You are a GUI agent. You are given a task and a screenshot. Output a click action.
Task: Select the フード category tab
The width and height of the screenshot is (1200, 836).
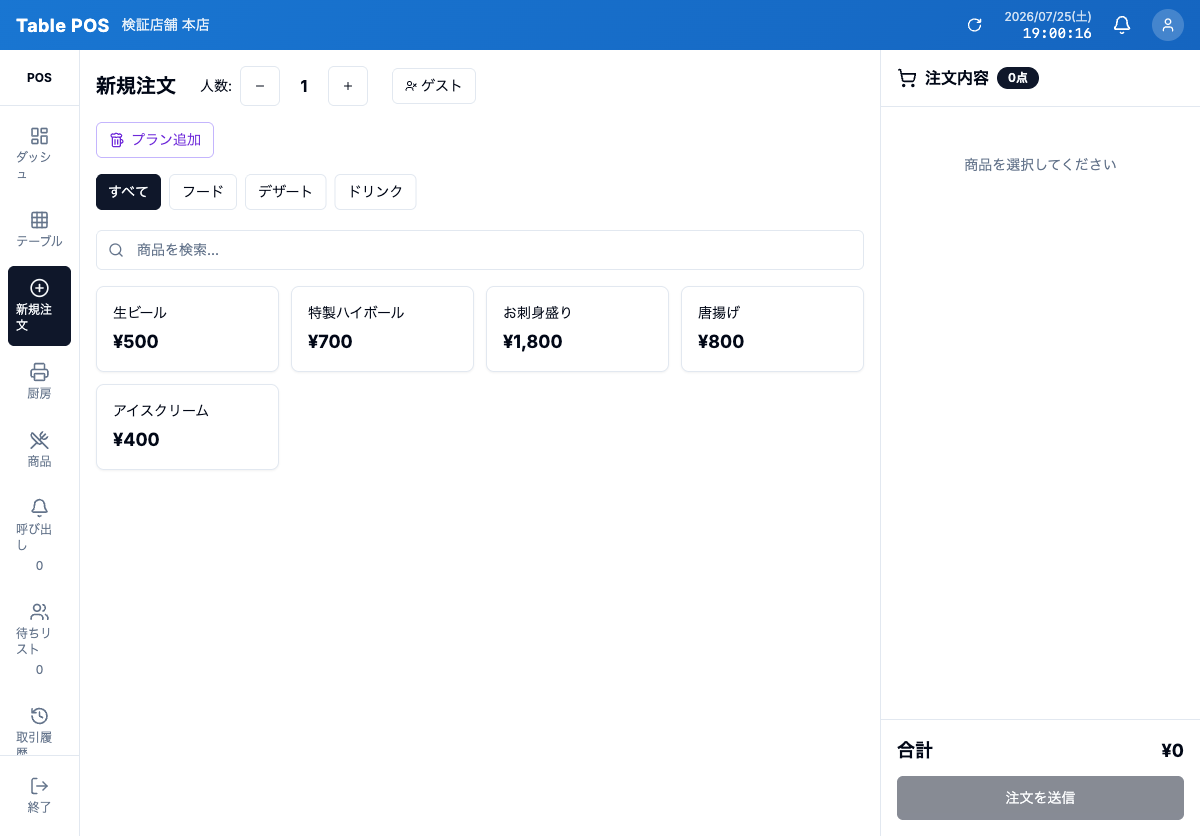point(203,192)
